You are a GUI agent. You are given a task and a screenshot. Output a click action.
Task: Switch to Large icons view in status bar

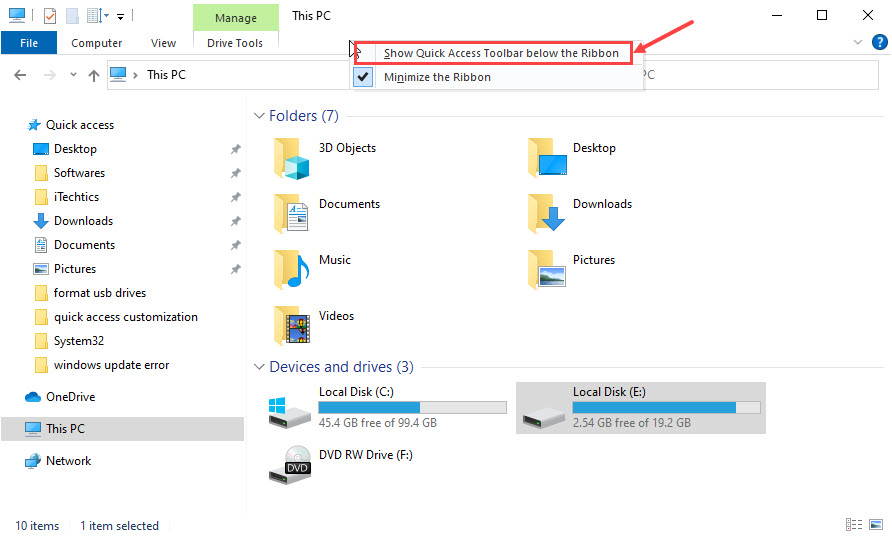click(x=876, y=524)
